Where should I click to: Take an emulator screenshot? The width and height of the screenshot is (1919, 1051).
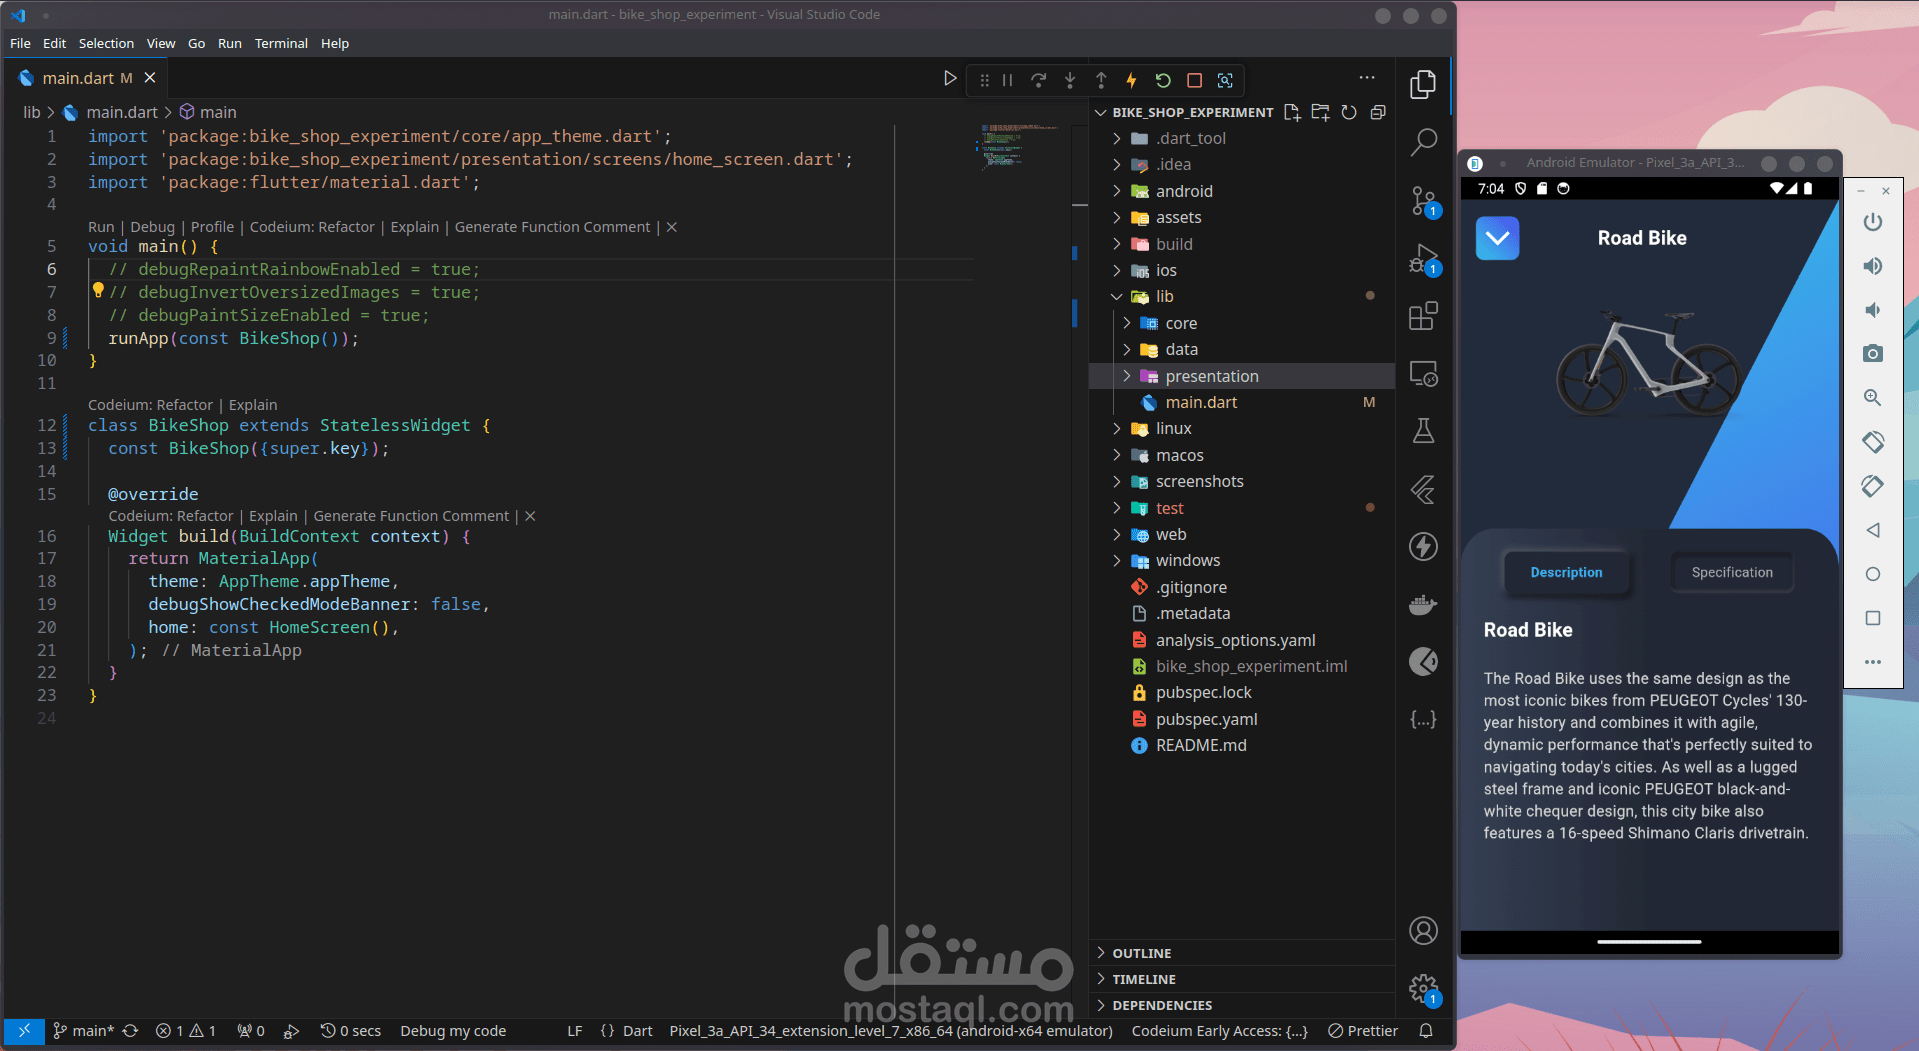coord(1873,353)
